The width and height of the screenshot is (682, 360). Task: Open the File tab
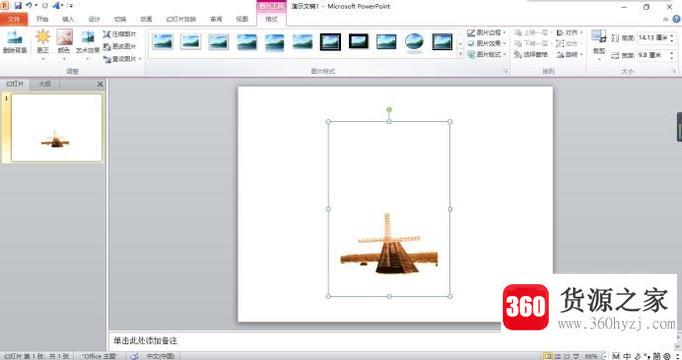click(x=14, y=19)
